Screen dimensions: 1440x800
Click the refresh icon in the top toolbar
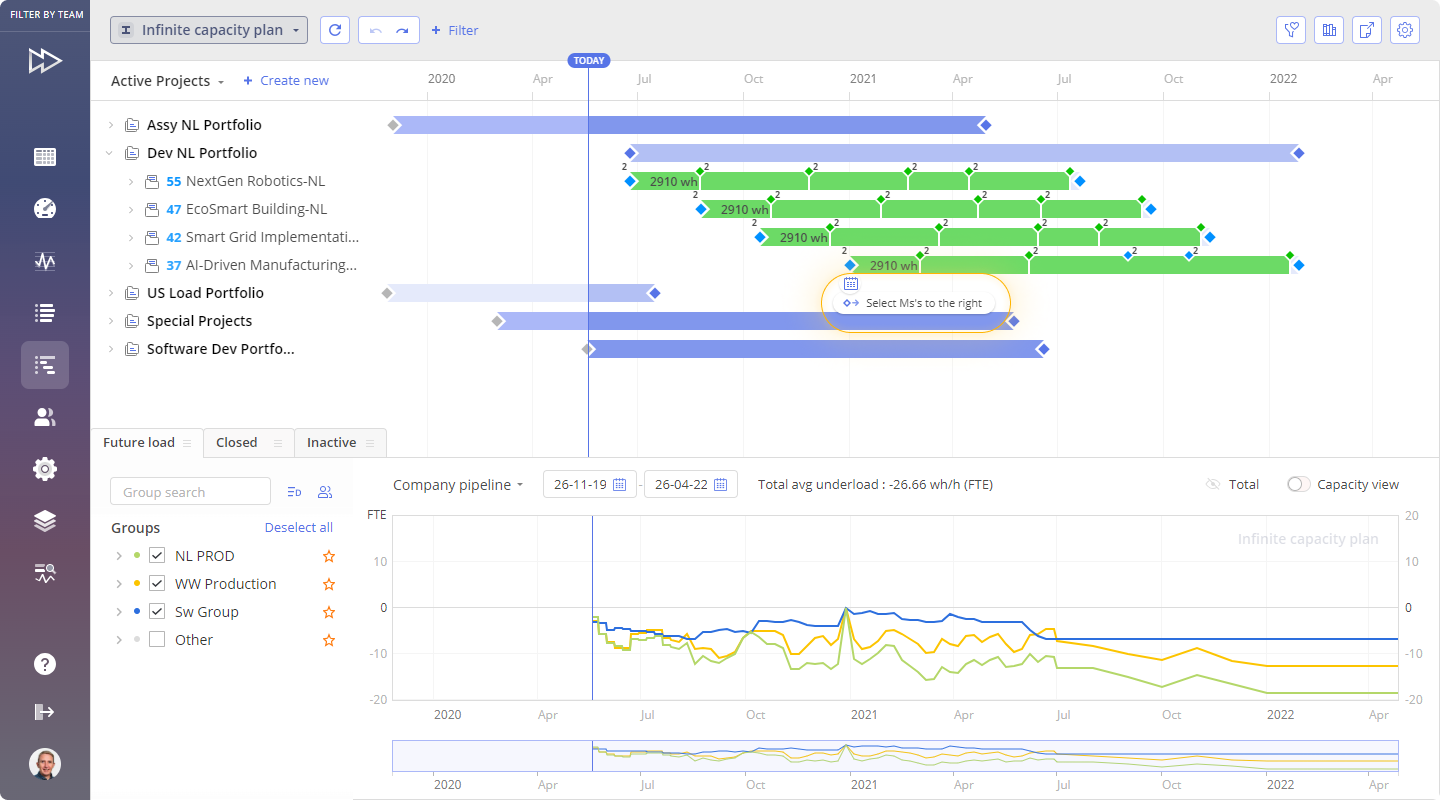tap(335, 30)
